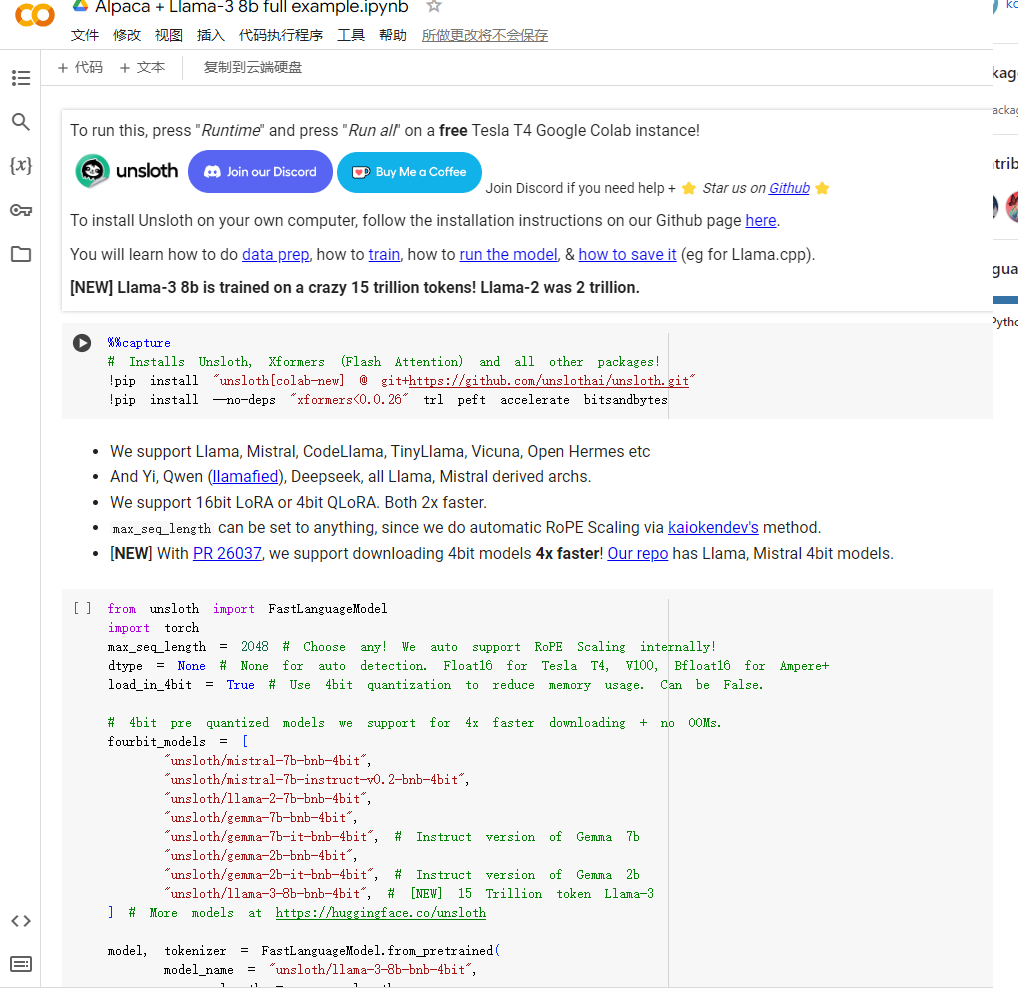Click the max_seq_length value 2048
The height and width of the screenshot is (1002, 1023).
coord(254,647)
